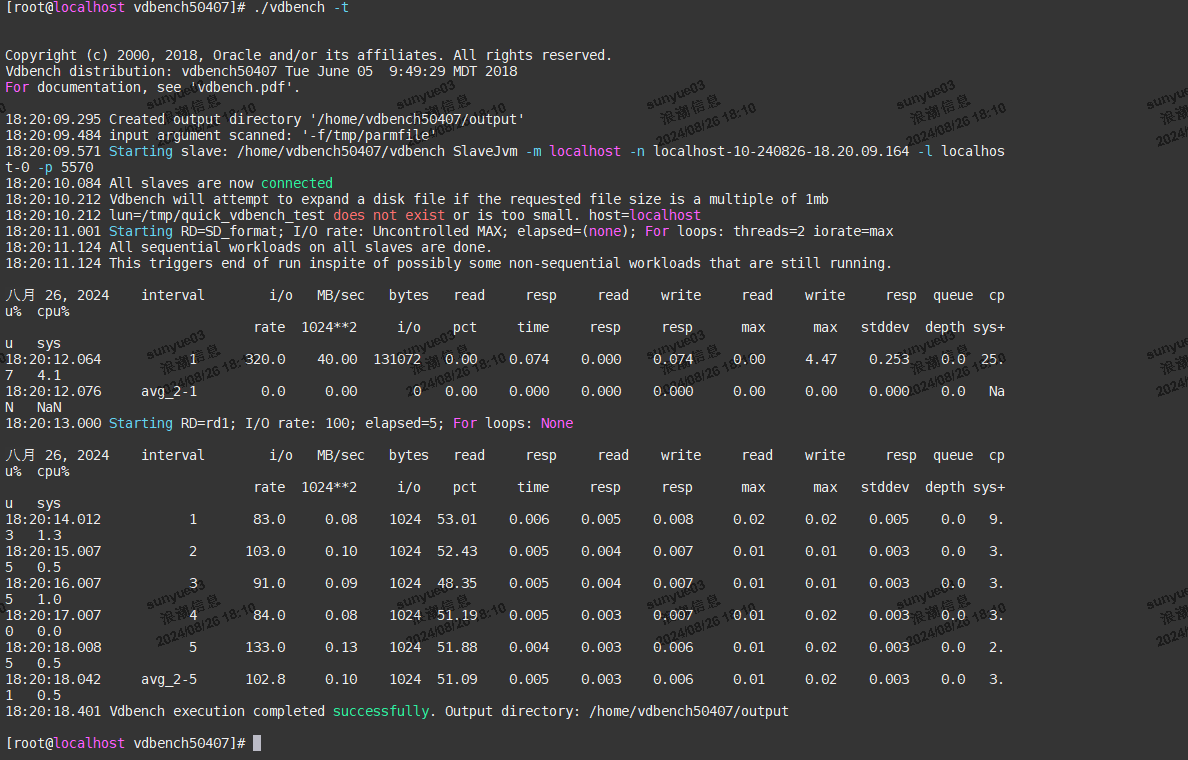Click the queue depth column header

click(x=949, y=310)
